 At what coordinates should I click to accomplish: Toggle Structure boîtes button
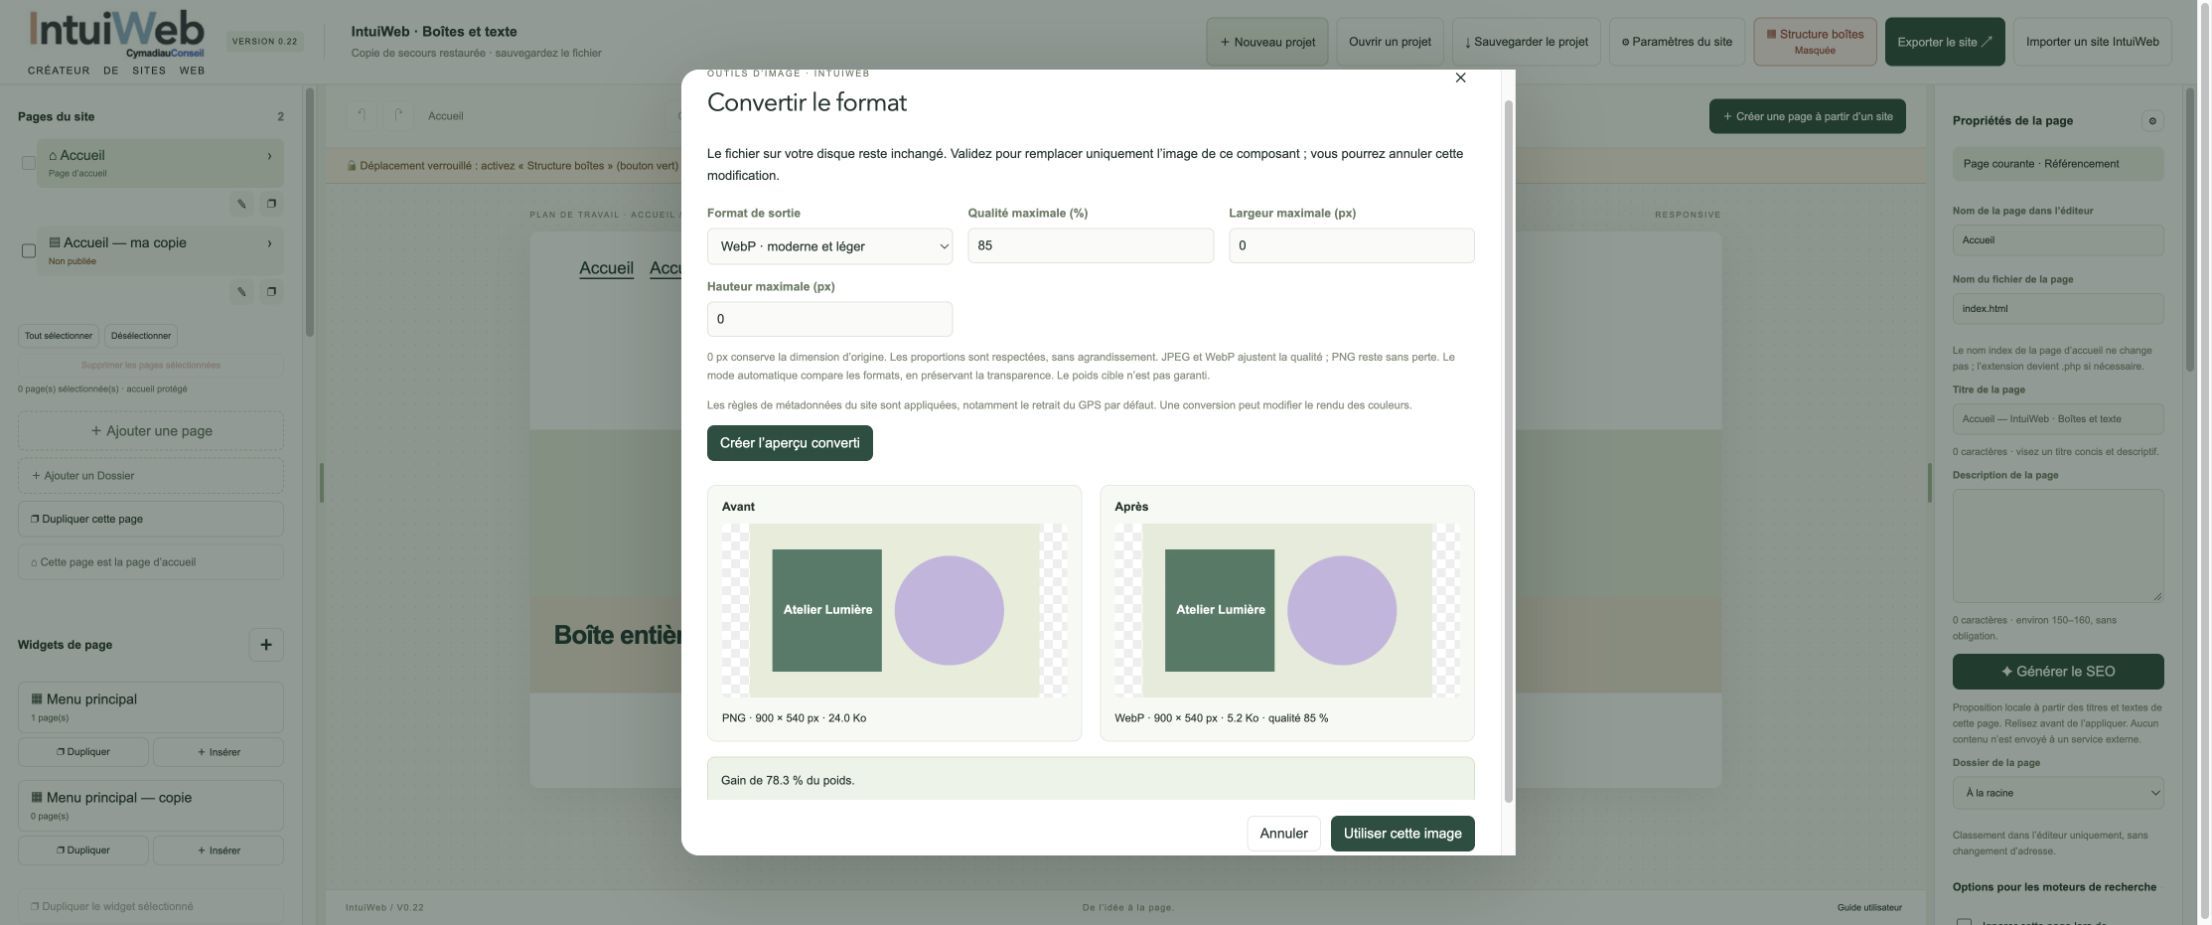tap(1814, 42)
